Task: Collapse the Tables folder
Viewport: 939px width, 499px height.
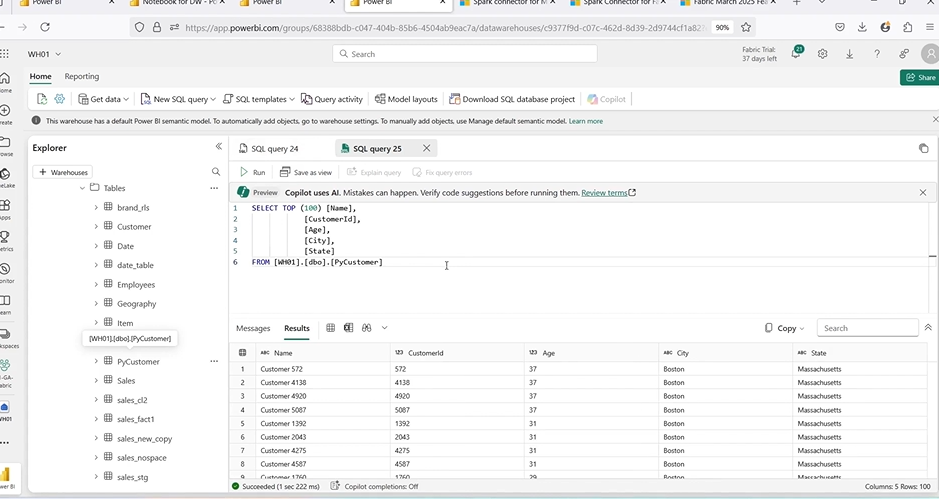Action: (x=82, y=188)
